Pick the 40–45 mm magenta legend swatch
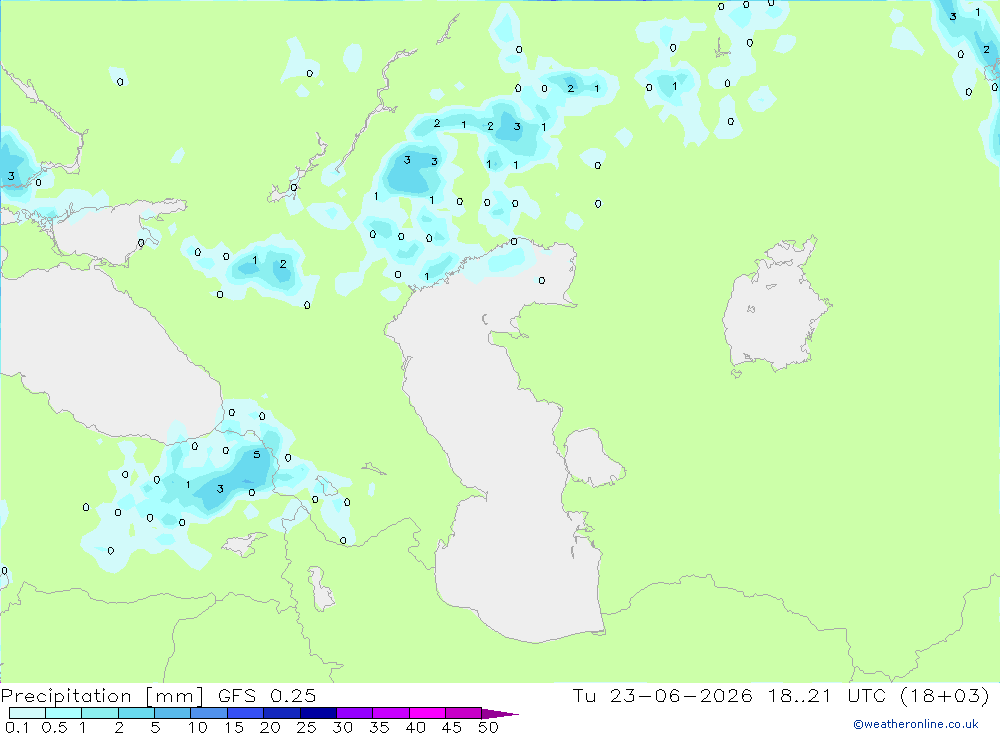 tap(427, 713)
